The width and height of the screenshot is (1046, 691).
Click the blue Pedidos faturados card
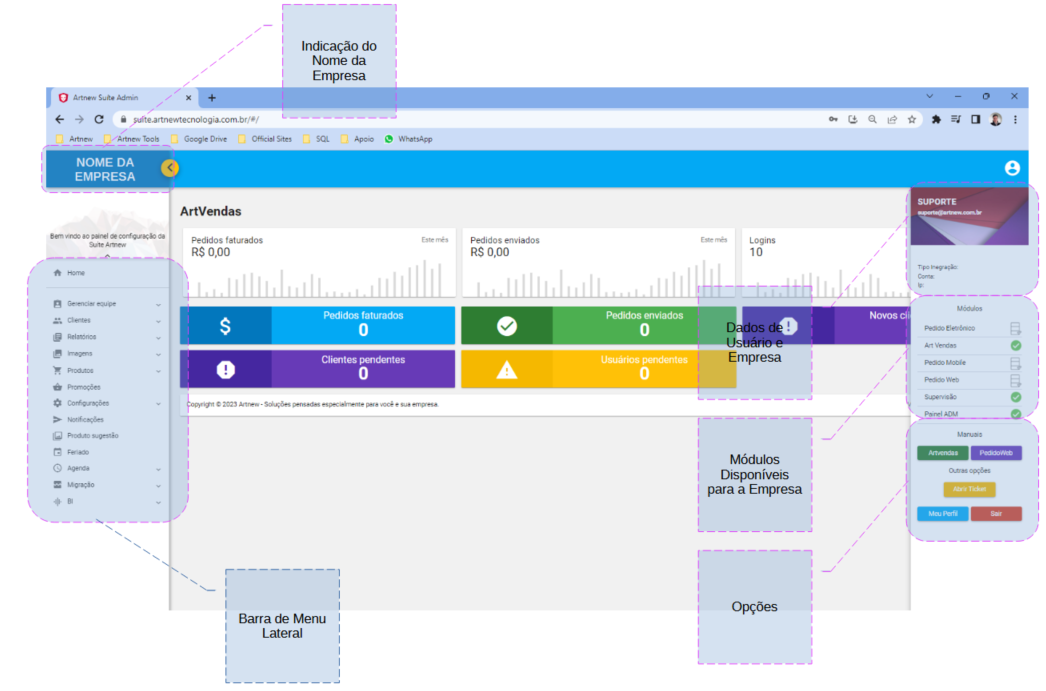318,325
